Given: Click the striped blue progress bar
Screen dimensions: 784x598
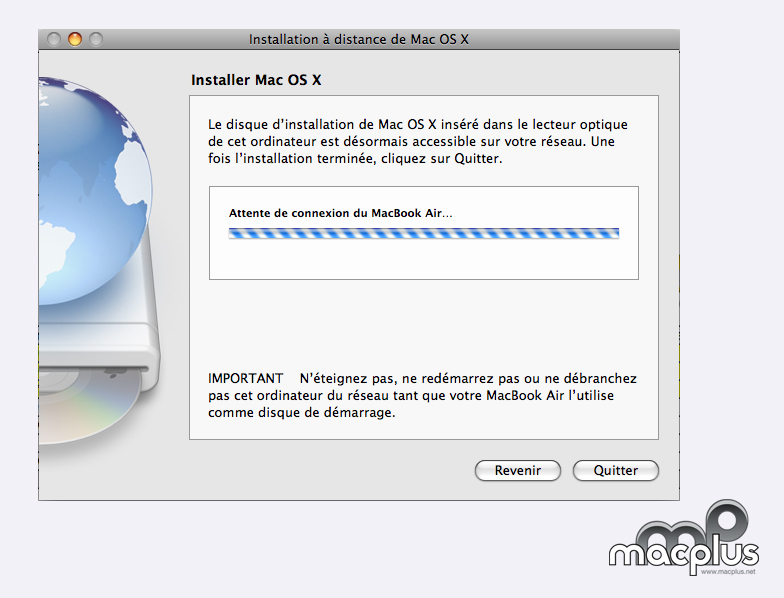Looking at the screenshot, I should (x=424, y=233).
